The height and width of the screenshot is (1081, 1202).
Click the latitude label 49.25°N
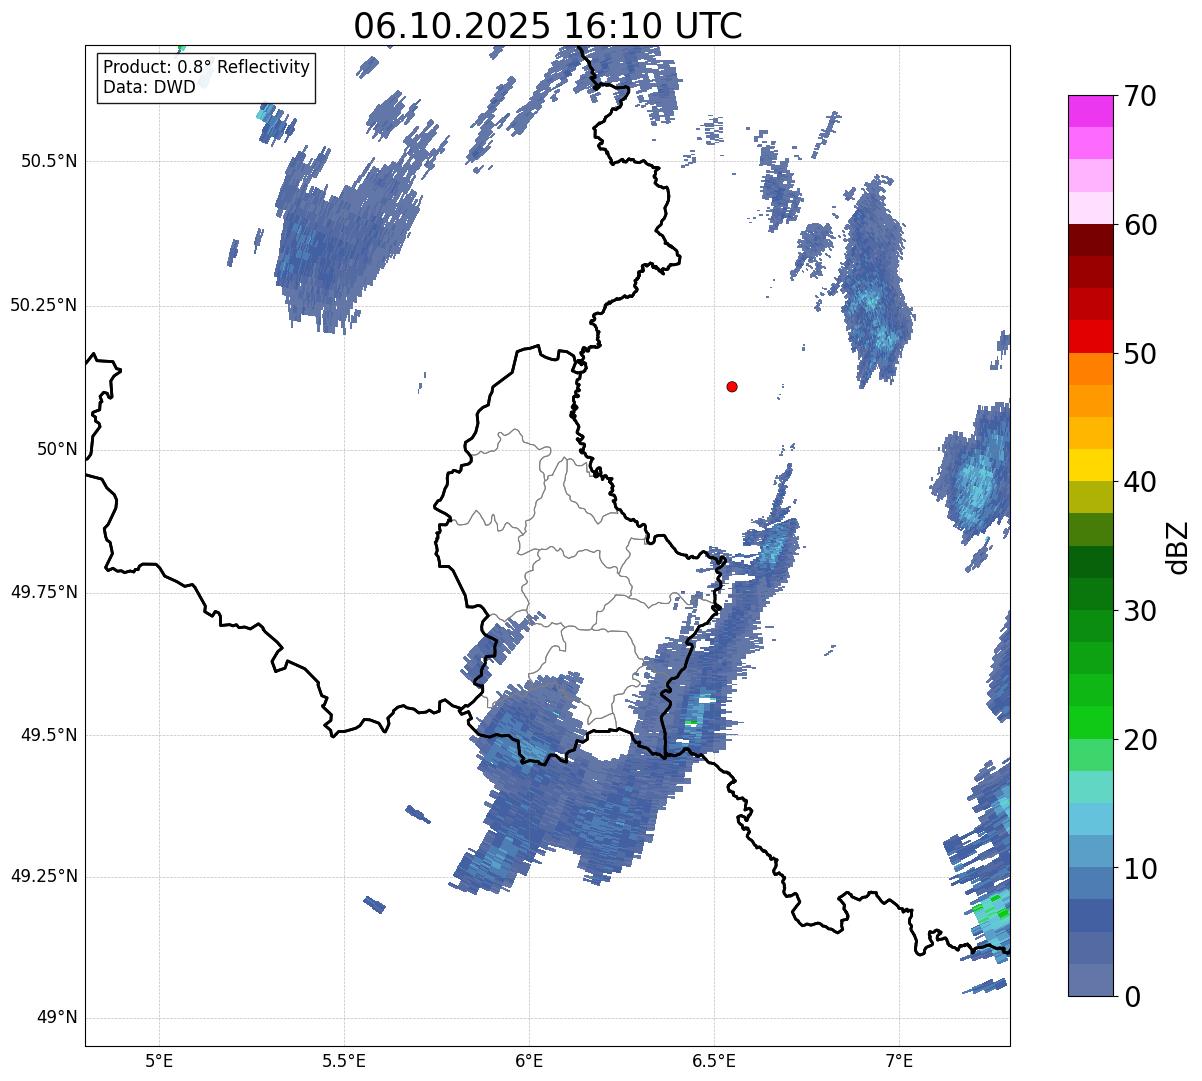point(43,876)
